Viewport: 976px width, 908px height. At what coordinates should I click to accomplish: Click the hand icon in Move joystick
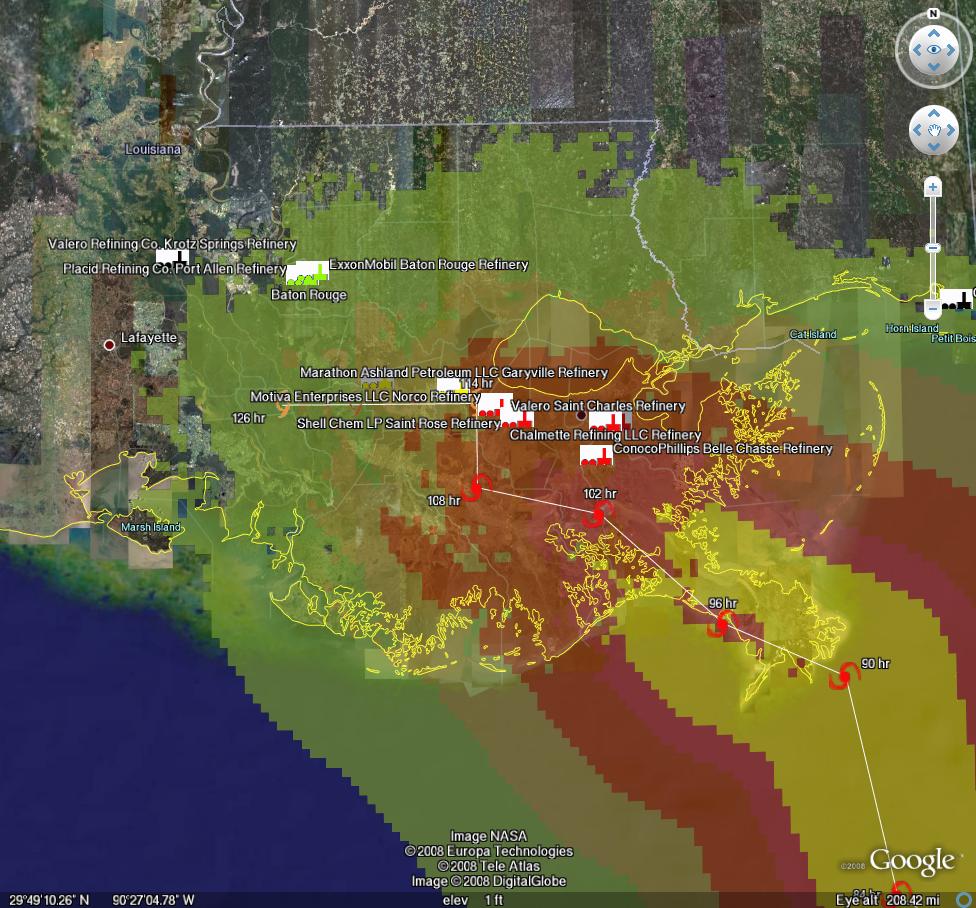pyautogui.click(x=934, y=130)
